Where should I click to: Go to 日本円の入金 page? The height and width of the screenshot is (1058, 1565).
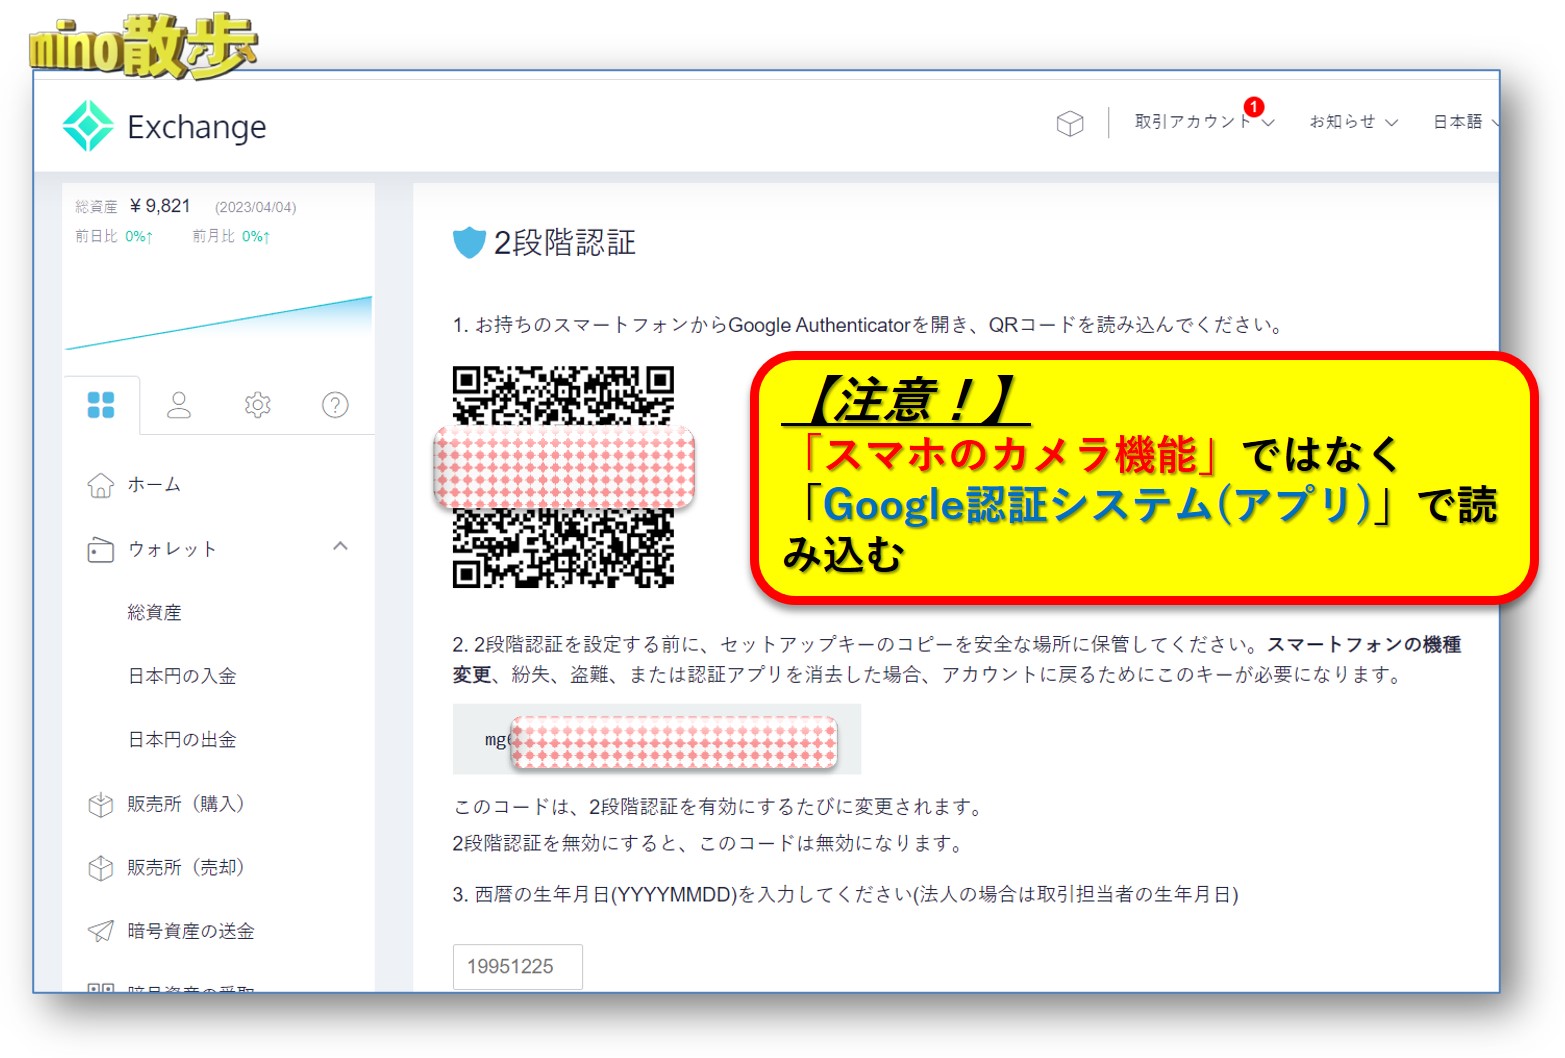pos(182,676)
